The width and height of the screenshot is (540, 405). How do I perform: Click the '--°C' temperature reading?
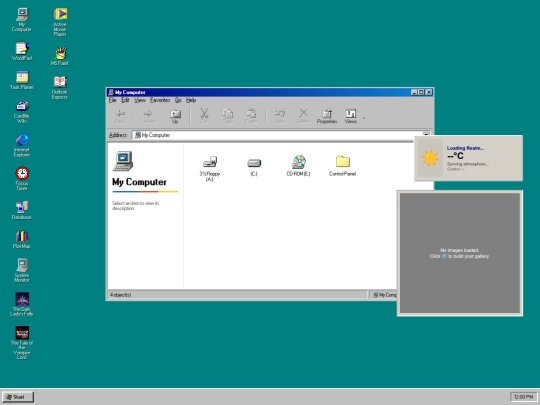(x=455, y=156)
